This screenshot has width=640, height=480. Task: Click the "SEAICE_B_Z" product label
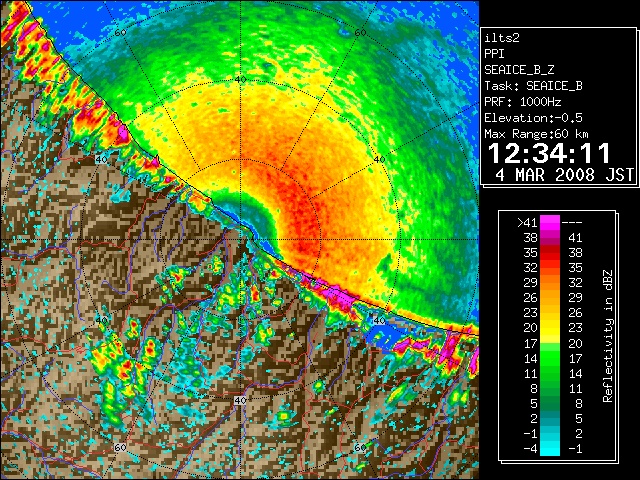click(519, 70)
